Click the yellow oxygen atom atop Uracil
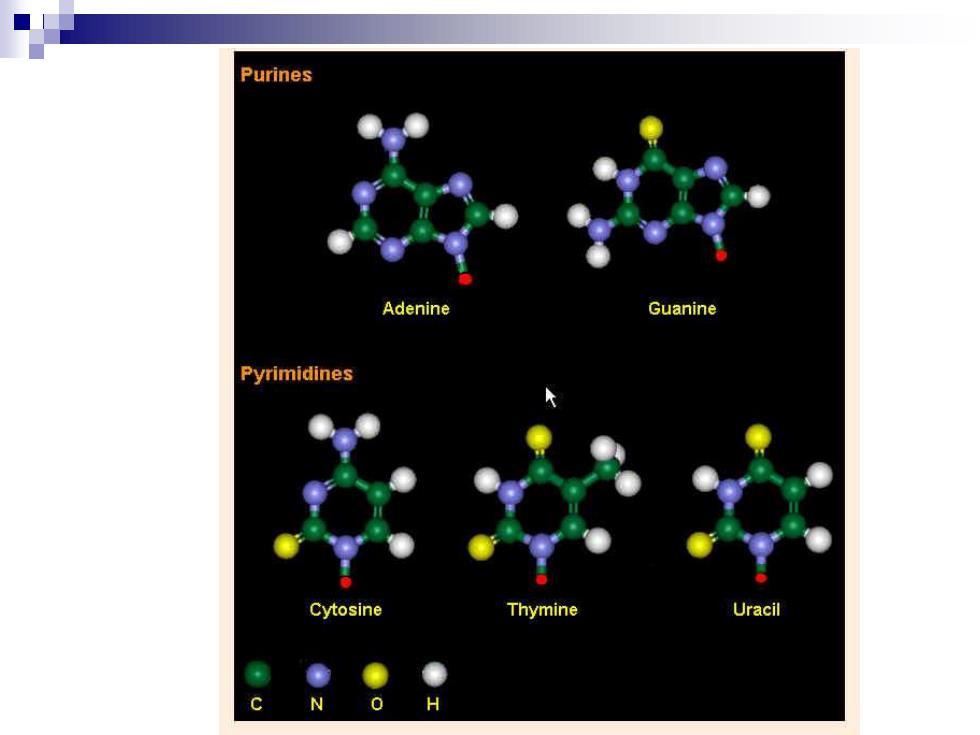 pyautogui.click(x=758, y=437)
